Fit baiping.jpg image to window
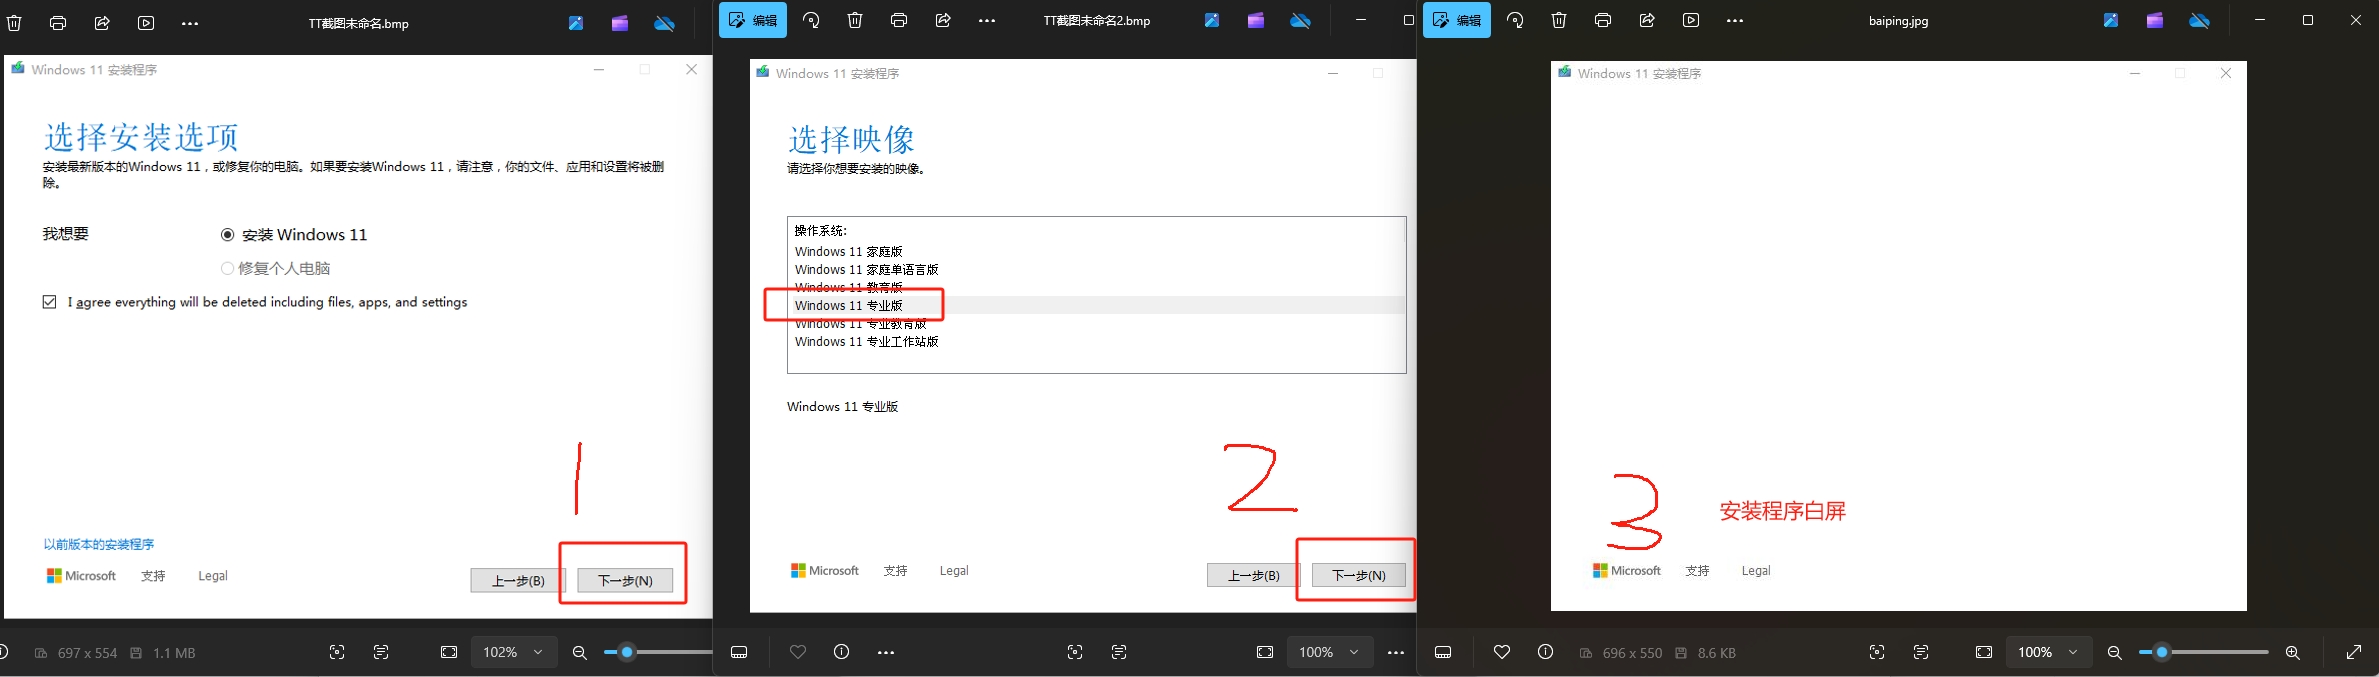 coord(1984,652)
